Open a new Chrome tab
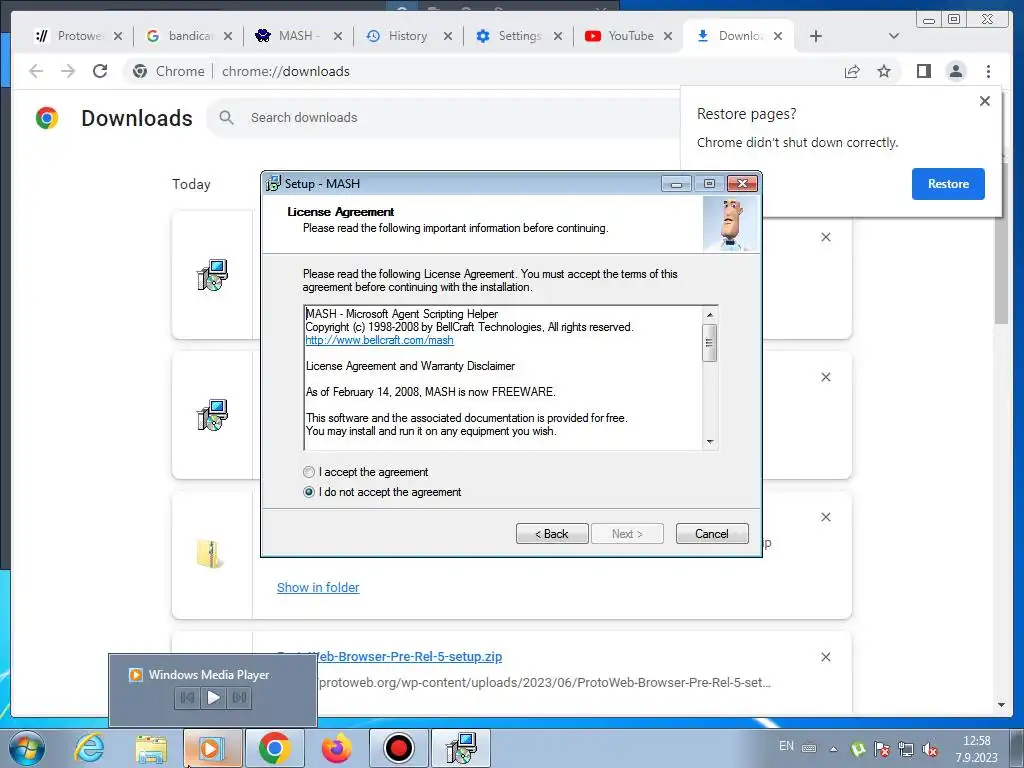This screenshot has width=1024, height=768. click(x=816, y=37)
